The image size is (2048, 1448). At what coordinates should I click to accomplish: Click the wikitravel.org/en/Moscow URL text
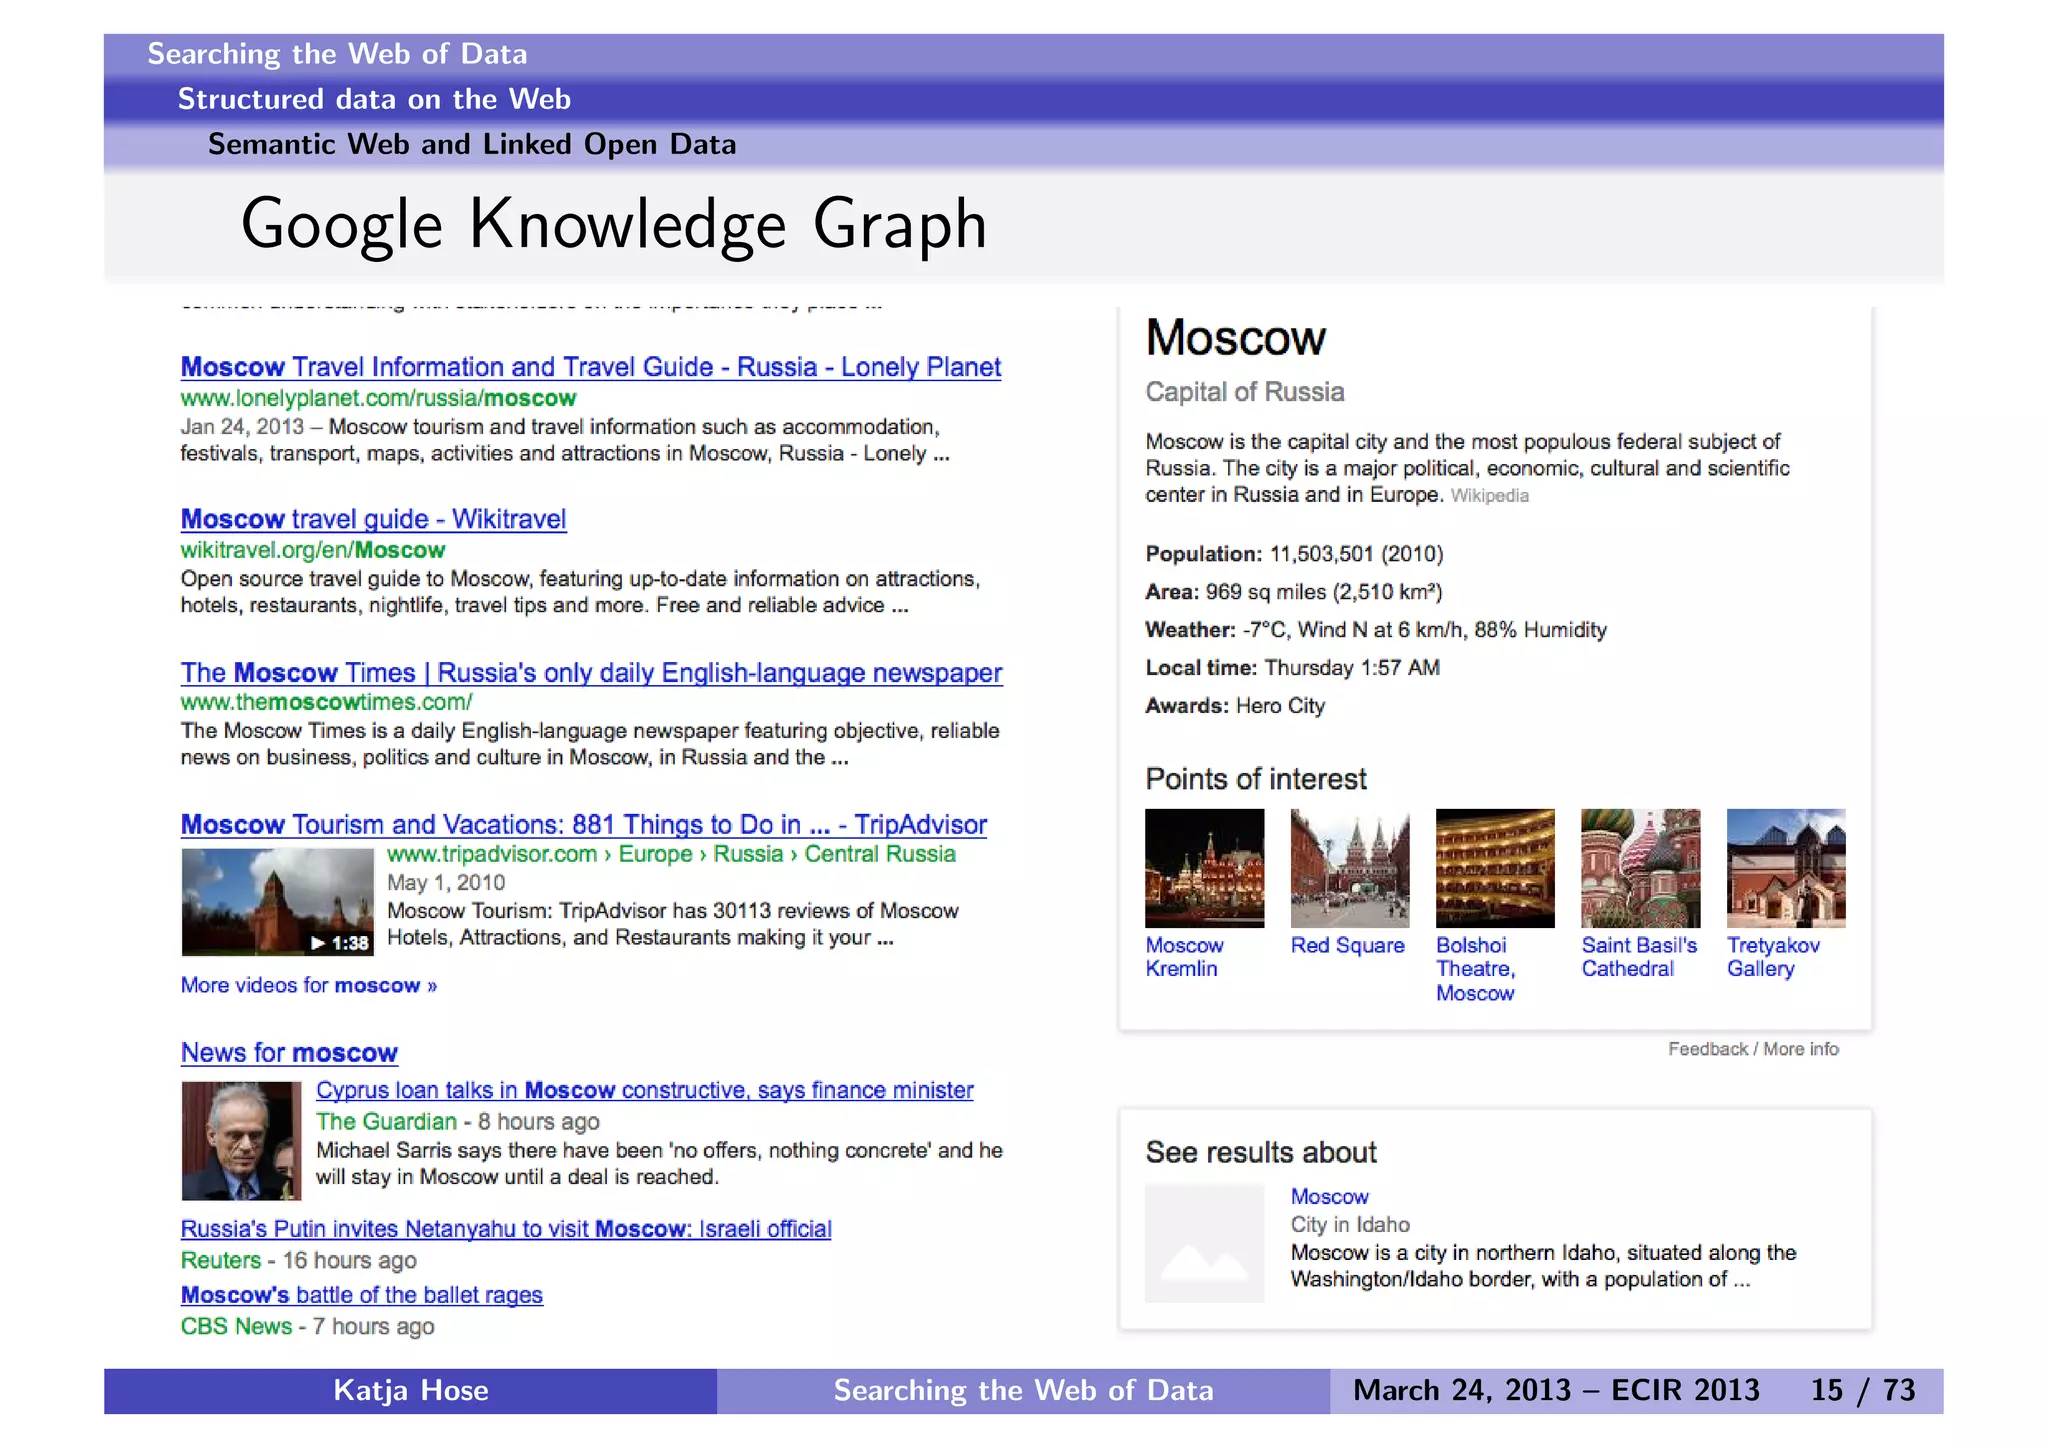point(312,550)
